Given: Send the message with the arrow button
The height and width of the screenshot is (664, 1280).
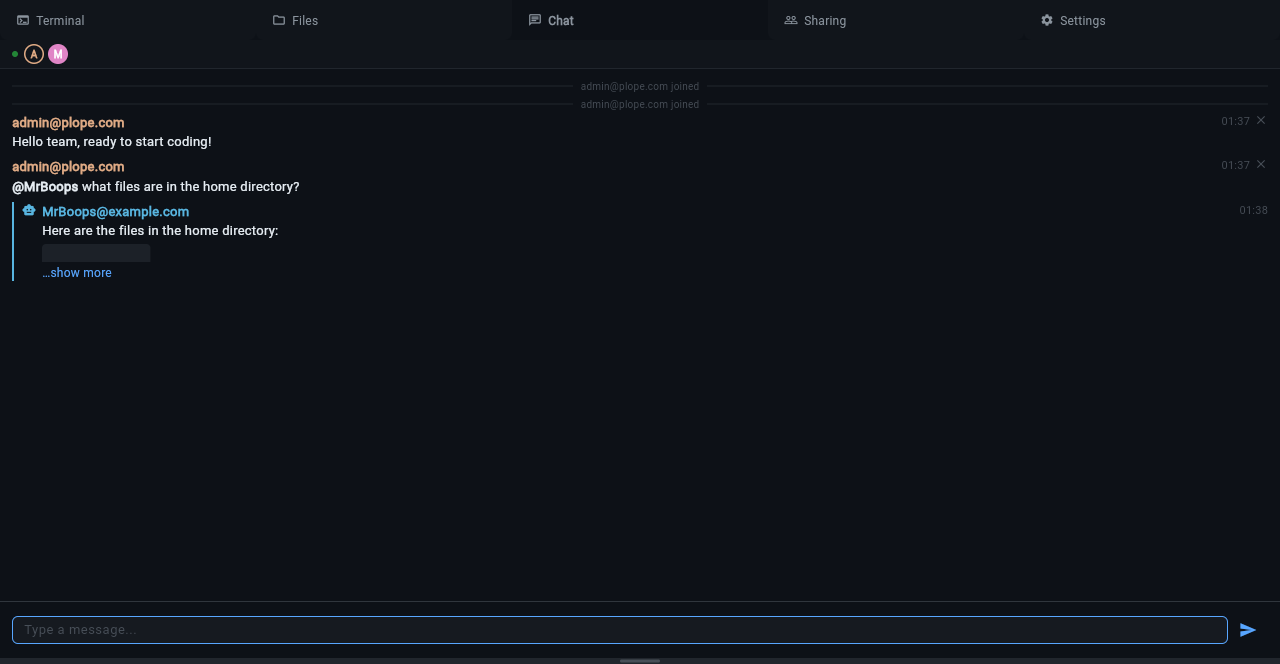Looking at the screenshot, I should coord(1247,630).
